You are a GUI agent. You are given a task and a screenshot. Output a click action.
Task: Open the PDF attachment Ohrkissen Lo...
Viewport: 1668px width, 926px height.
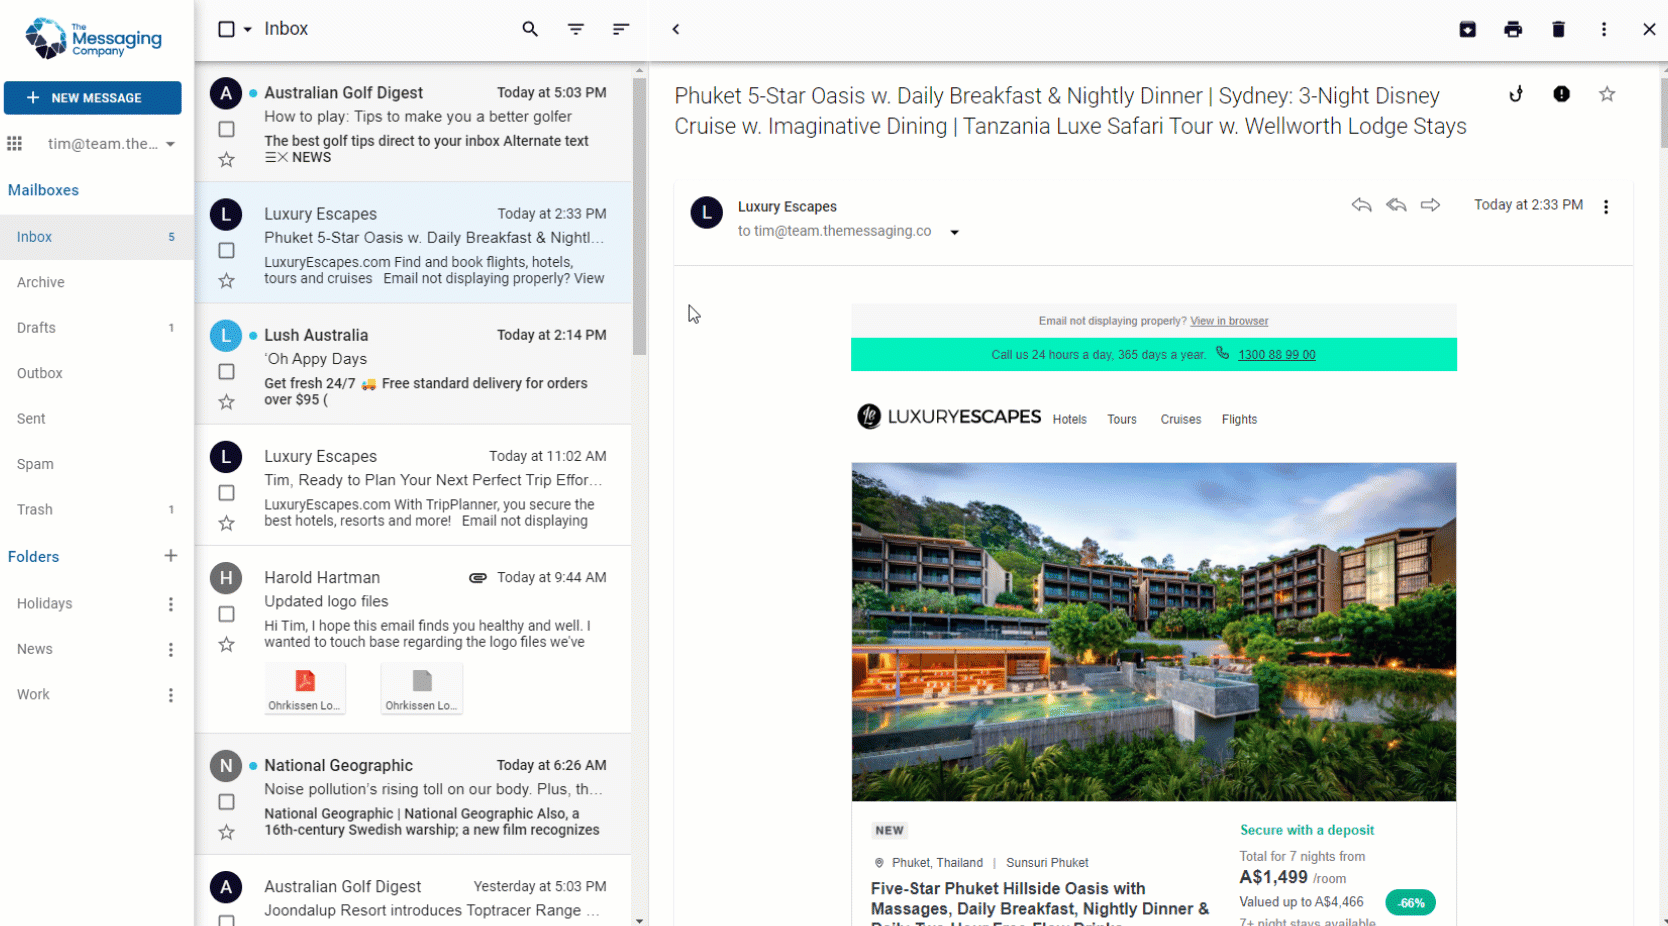pos(305,689)
